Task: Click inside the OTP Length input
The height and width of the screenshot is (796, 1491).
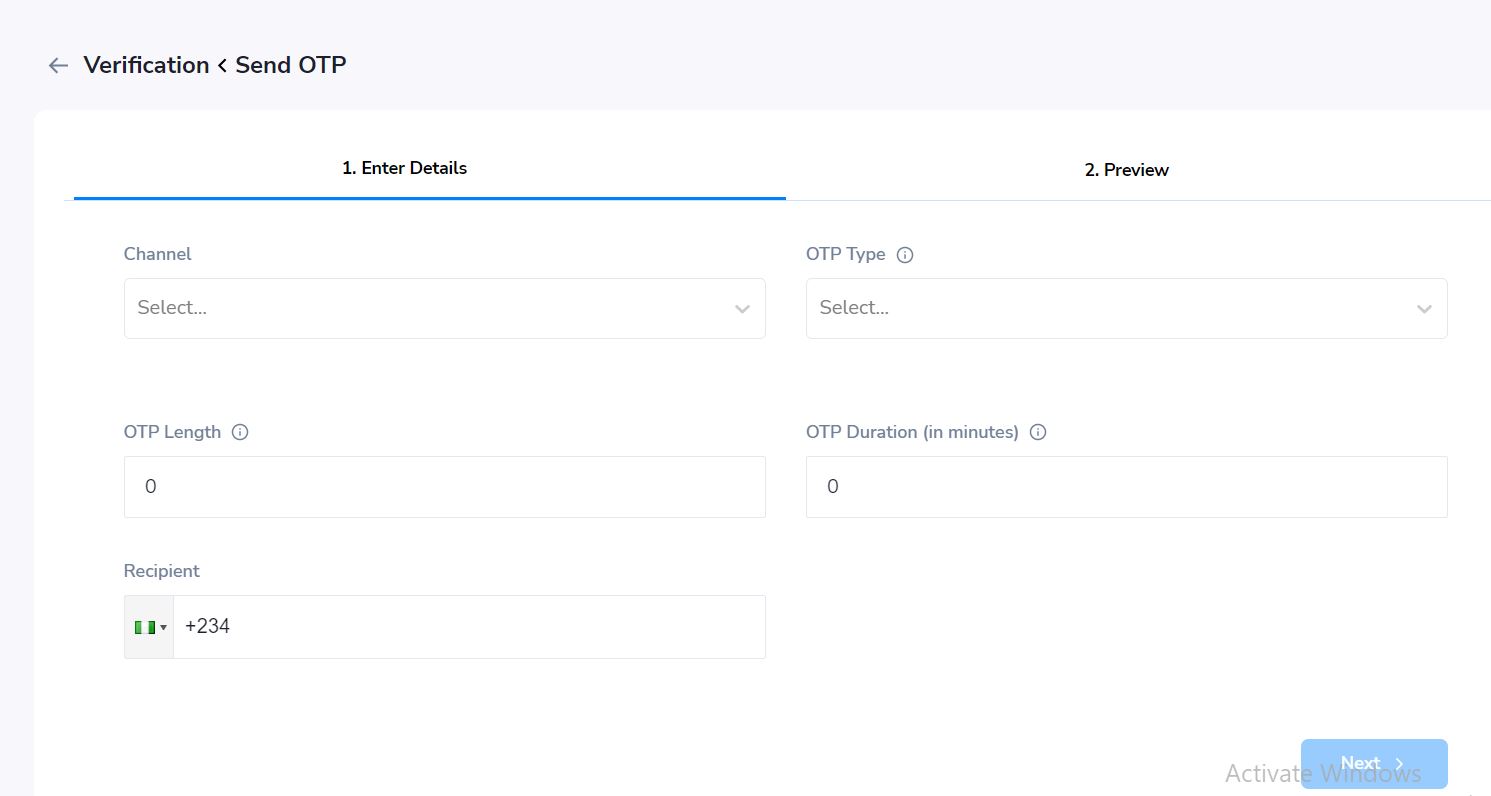Action: (445, 487)
